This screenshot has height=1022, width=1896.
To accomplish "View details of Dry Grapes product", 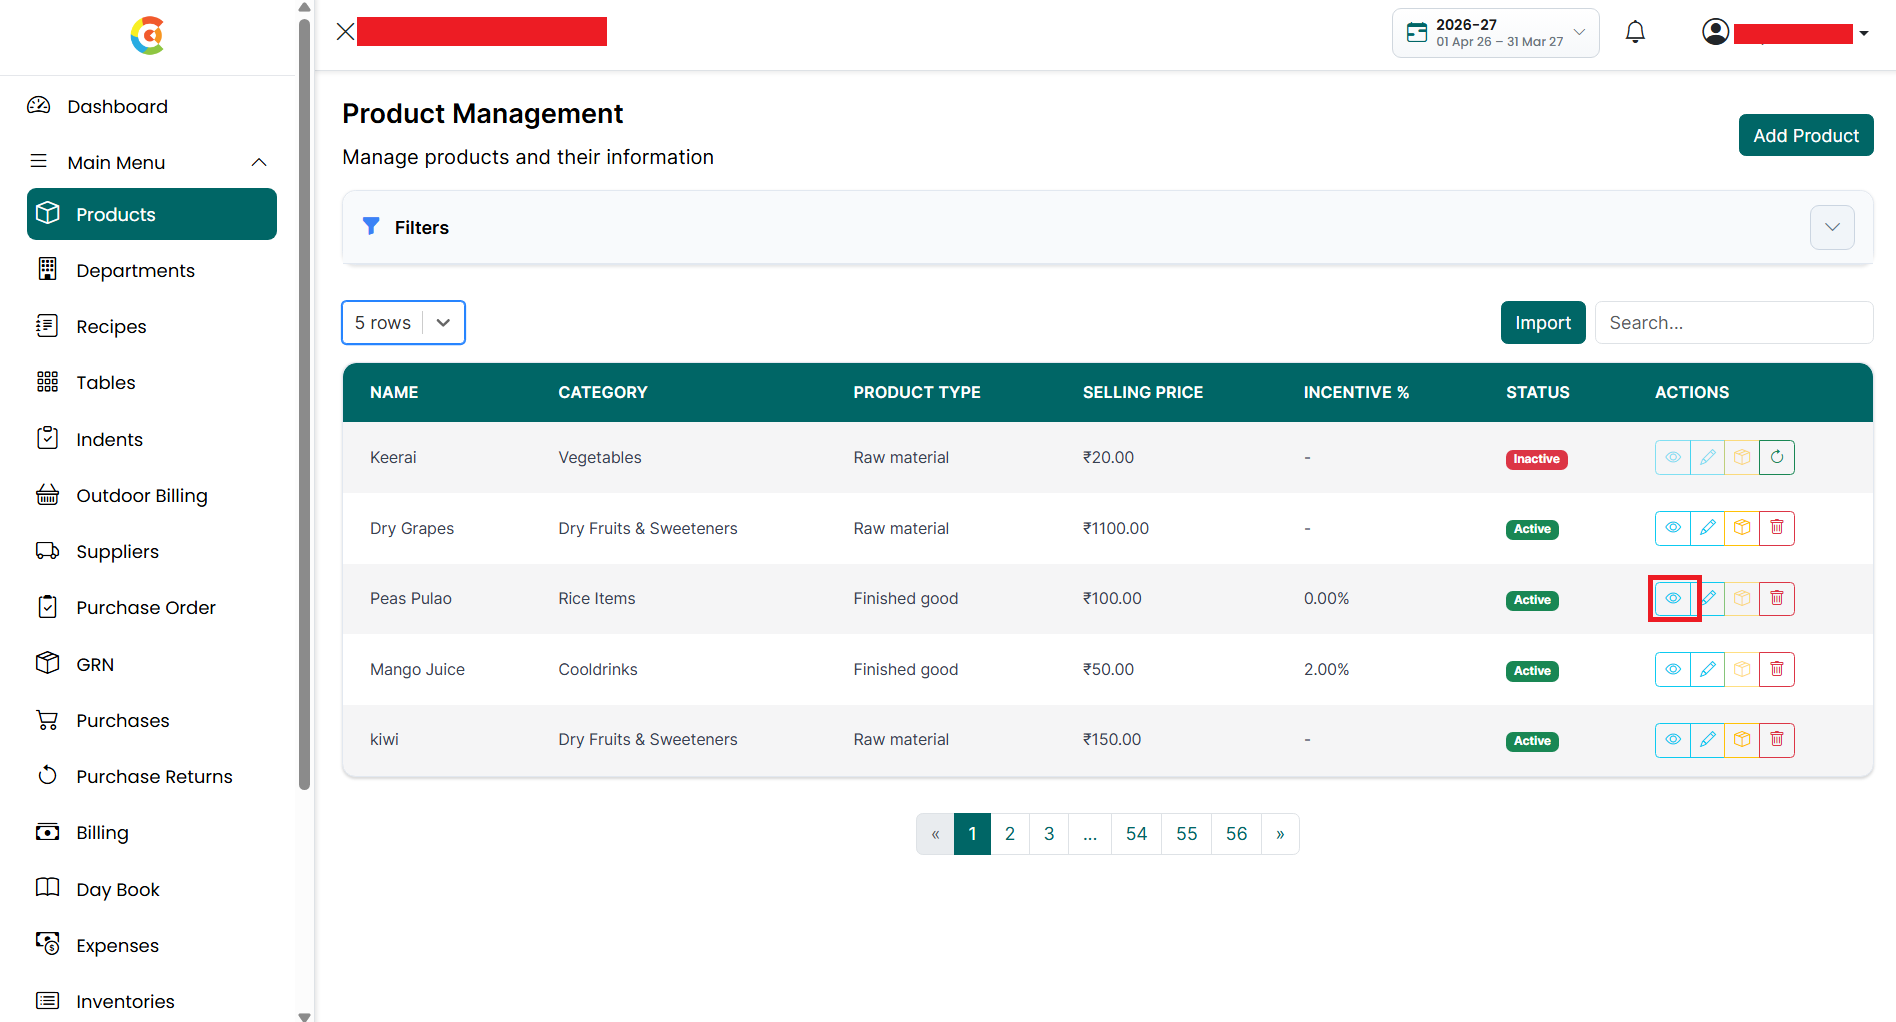I will click(x=1672, y=528).
